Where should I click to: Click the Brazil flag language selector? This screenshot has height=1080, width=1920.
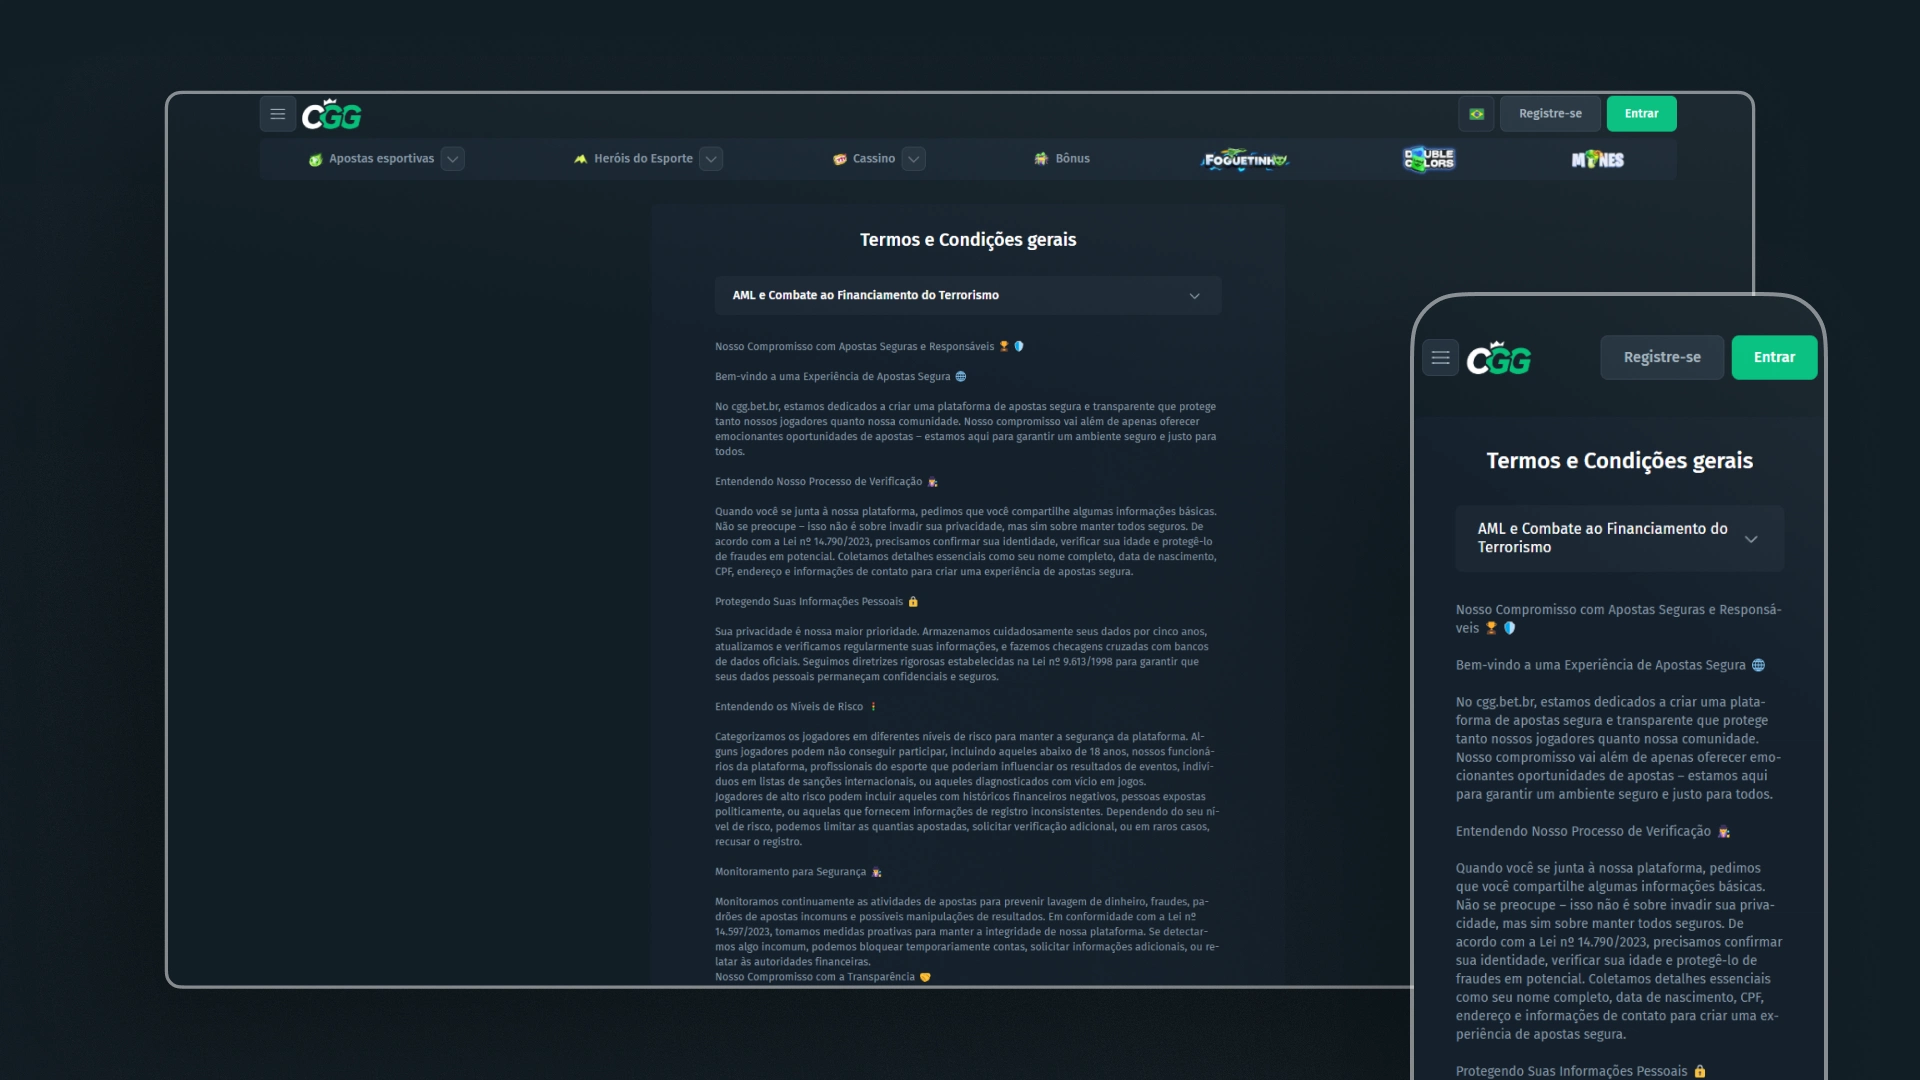[1476, 114]
